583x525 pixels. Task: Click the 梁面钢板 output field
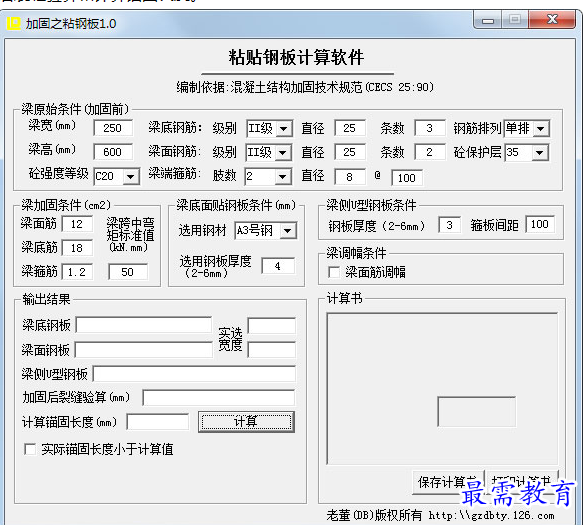144,350
